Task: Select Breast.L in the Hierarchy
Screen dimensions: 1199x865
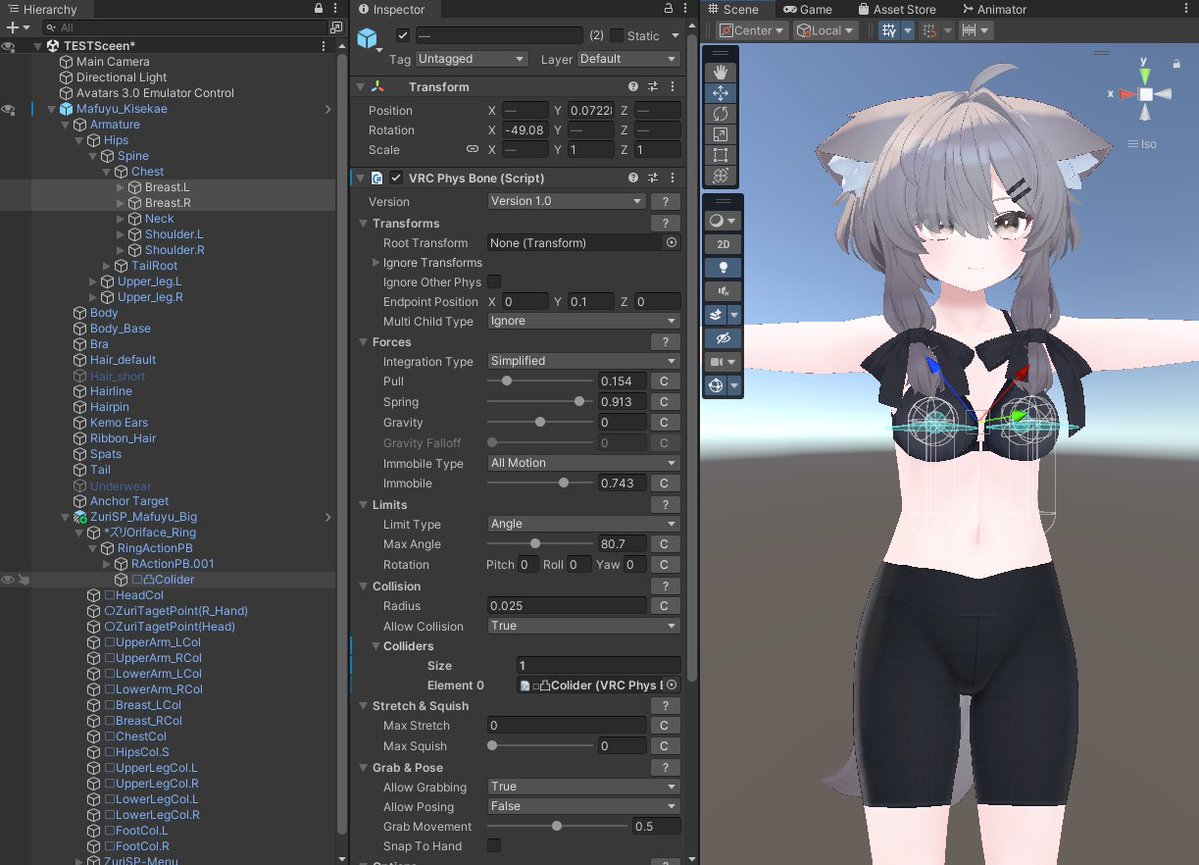Action: point(168,187)
